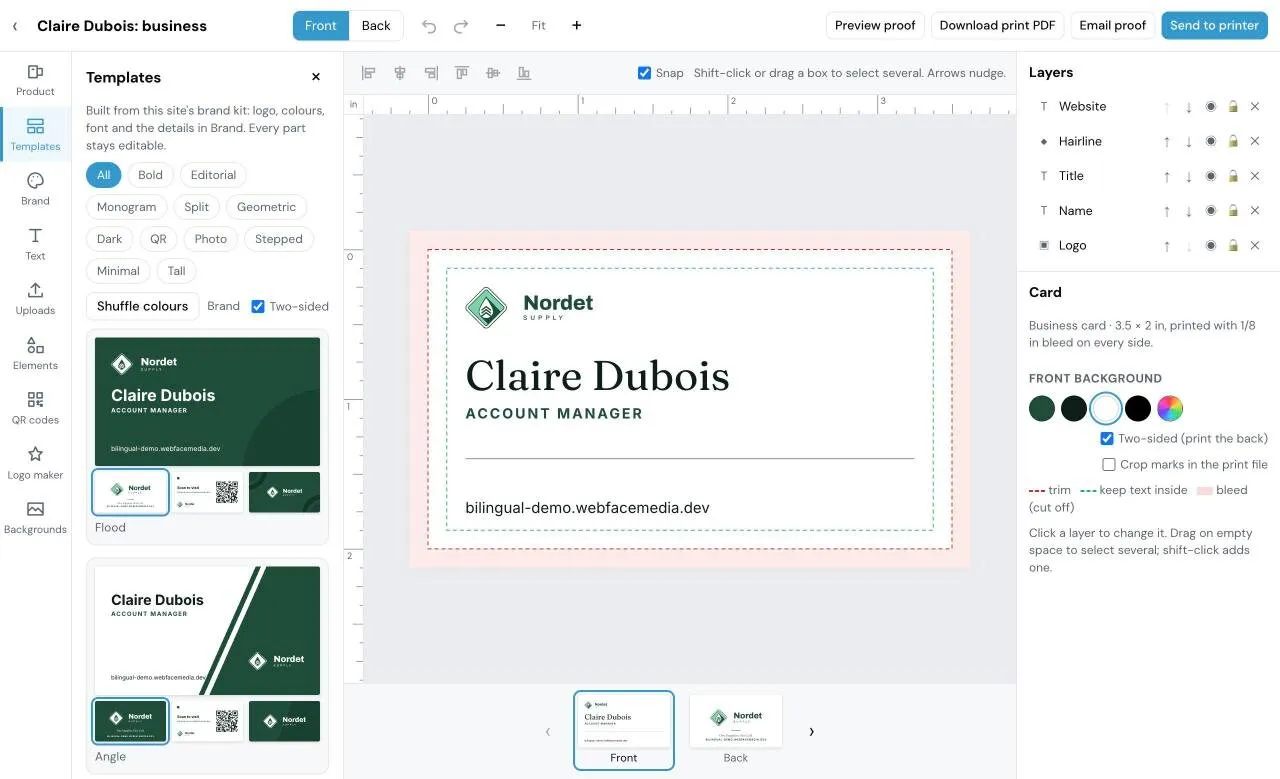This screenshot has height=779, width=1280.
Task: Move the Title layer down
Action: [1189, 176]
